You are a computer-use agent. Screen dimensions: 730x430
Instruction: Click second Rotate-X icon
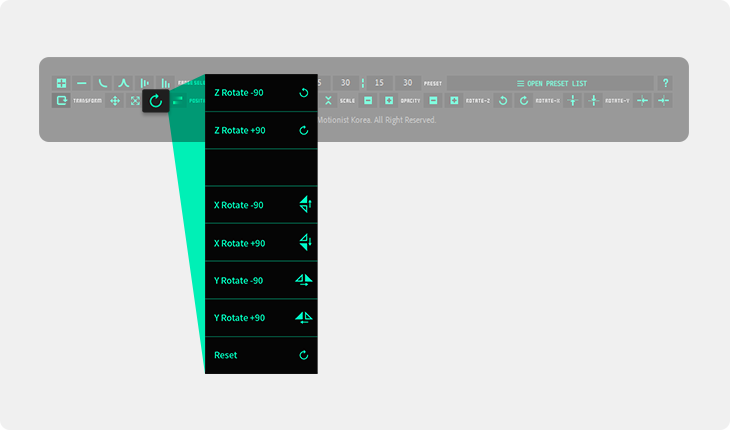click(x=594, y=101)
